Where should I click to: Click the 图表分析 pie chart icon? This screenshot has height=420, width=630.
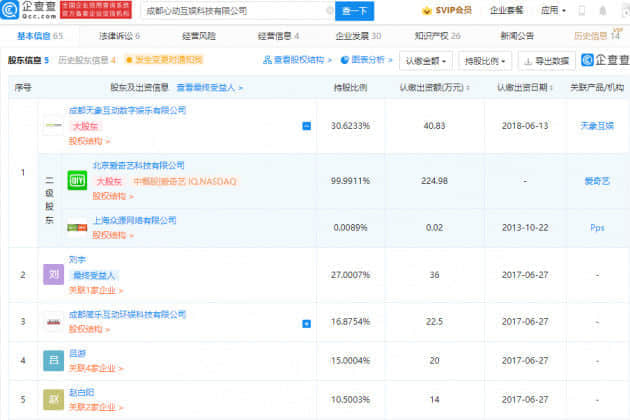(x=344, y=60)
